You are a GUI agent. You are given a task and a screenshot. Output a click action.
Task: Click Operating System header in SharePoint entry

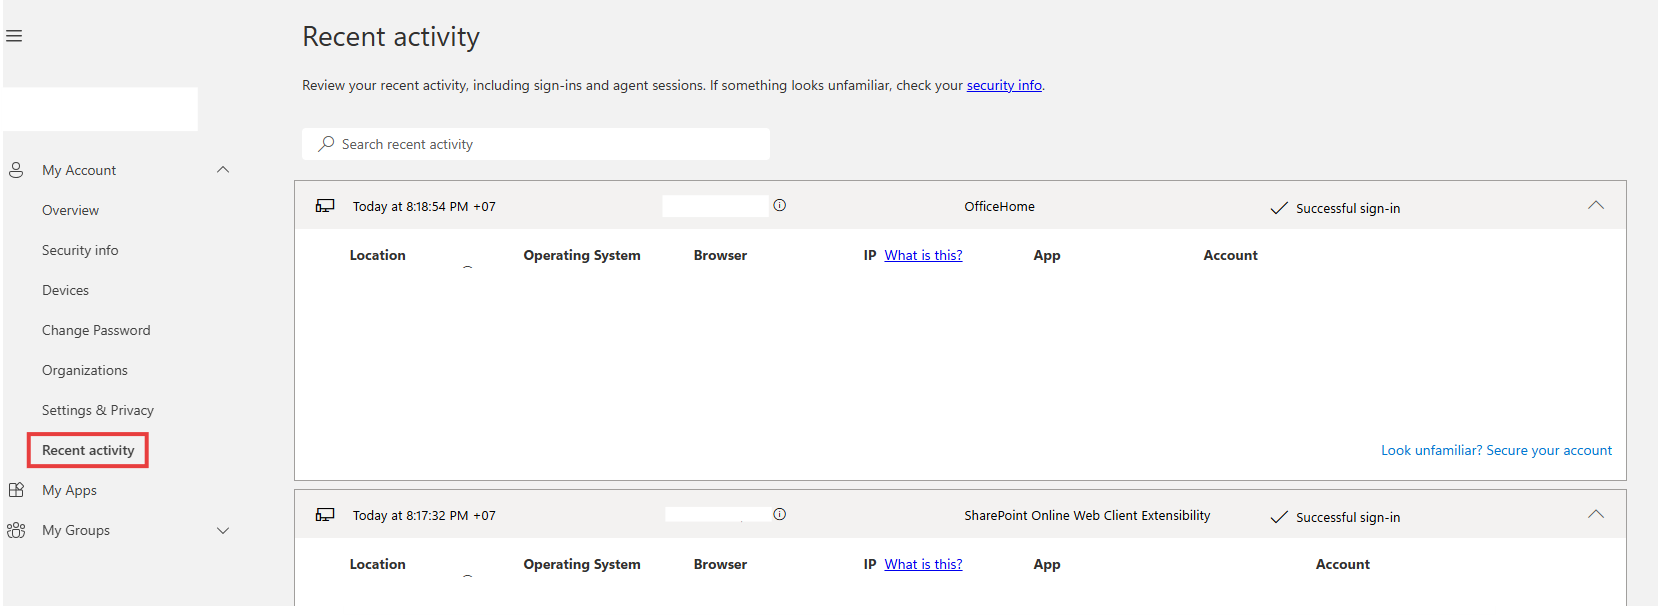tap(582, 564)
